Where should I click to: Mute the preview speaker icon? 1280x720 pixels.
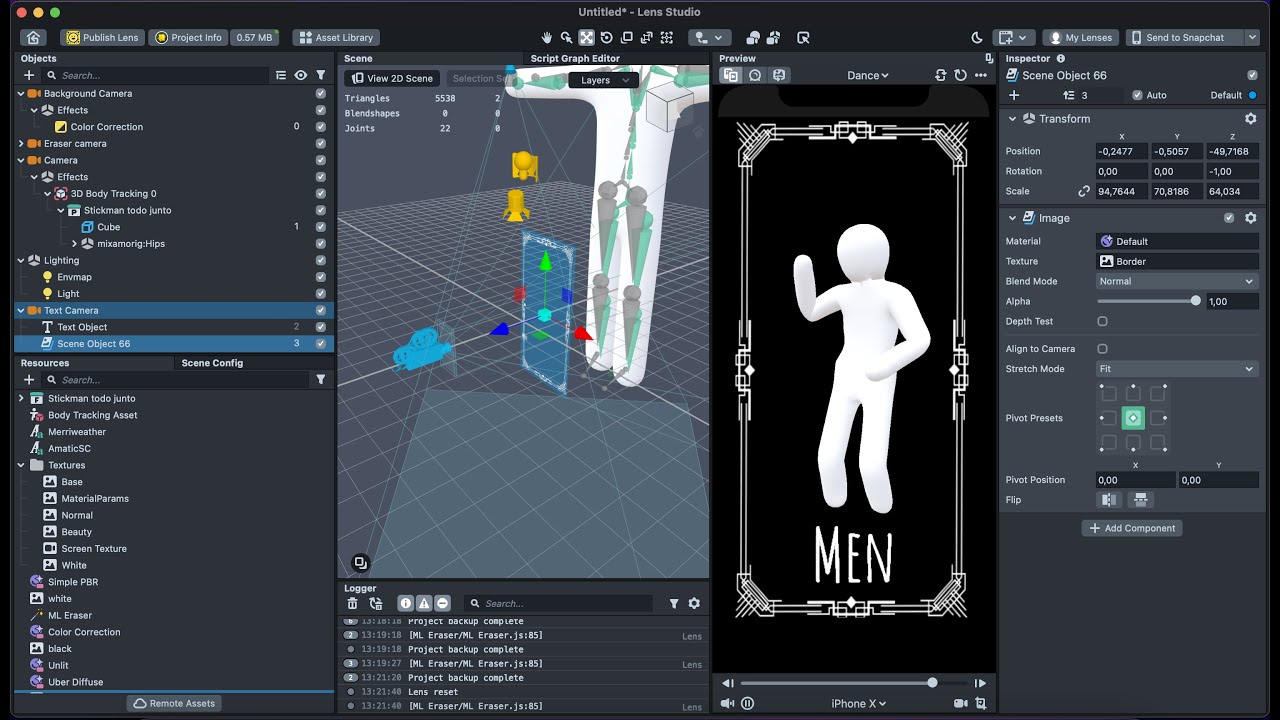[728, 703]
